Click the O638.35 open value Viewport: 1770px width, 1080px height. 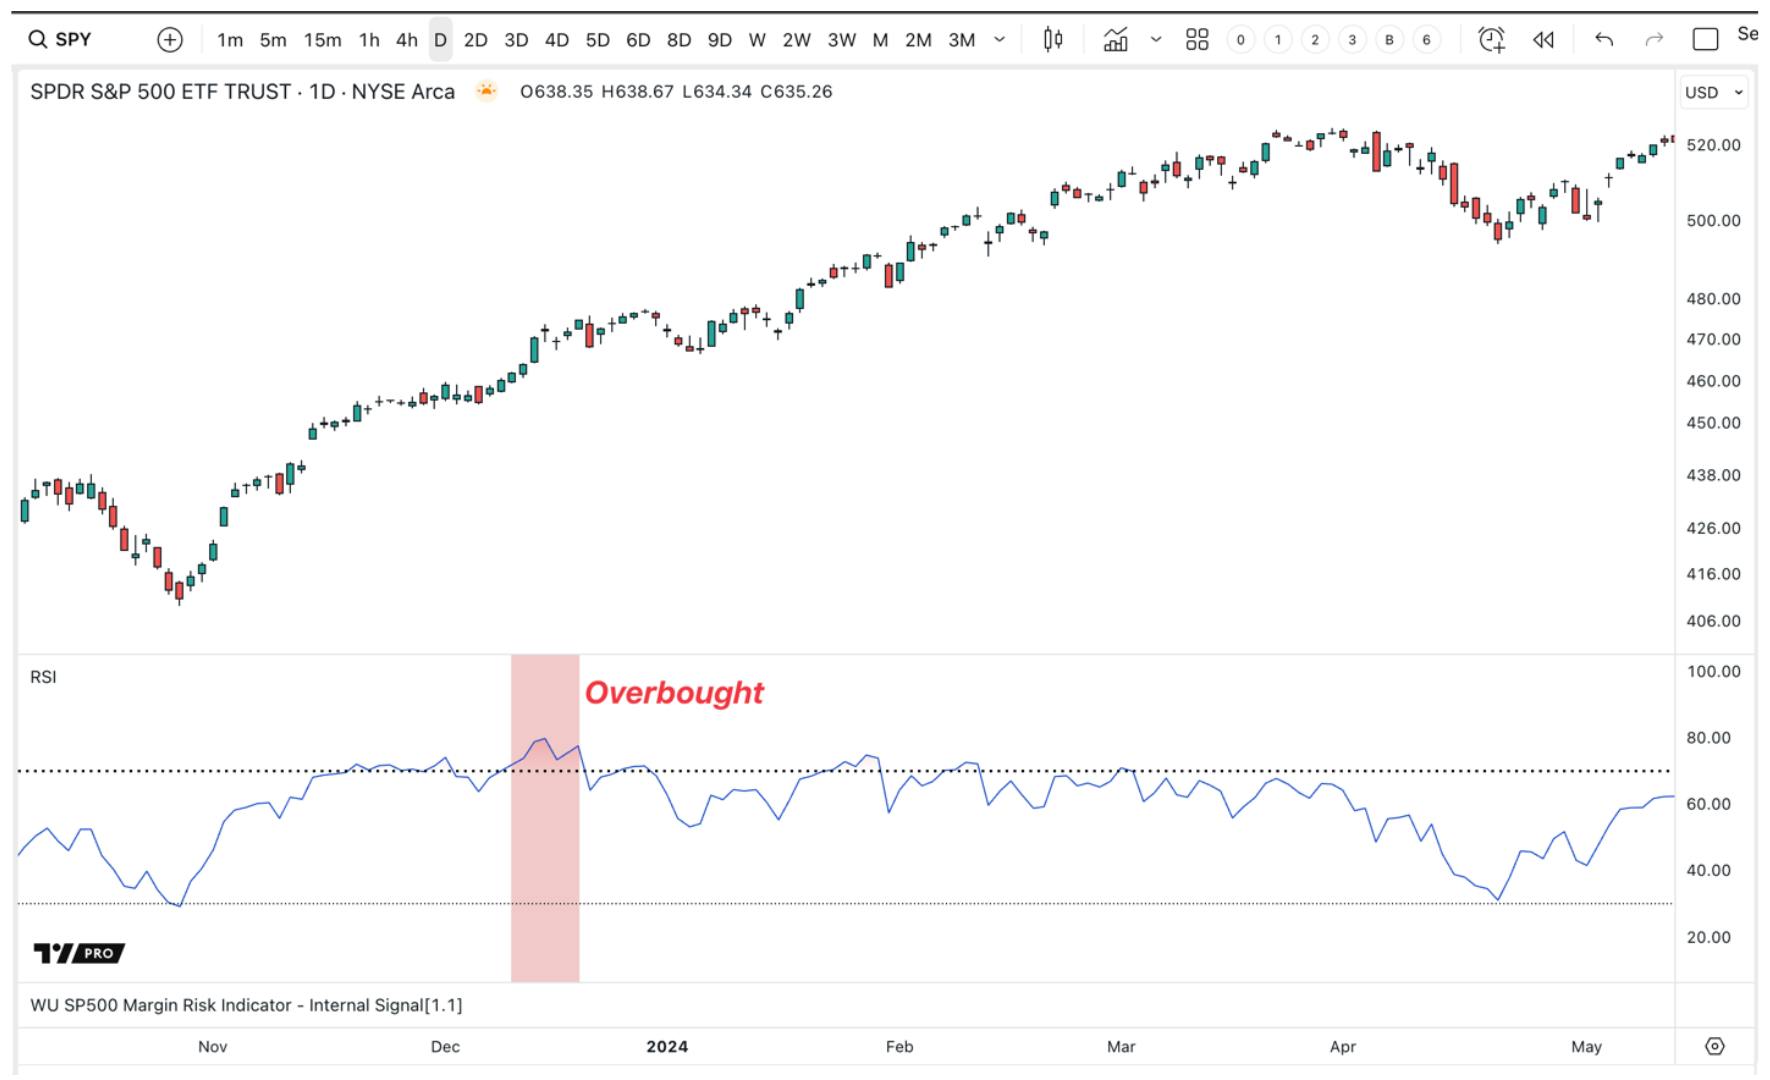[x=556, y=92]
